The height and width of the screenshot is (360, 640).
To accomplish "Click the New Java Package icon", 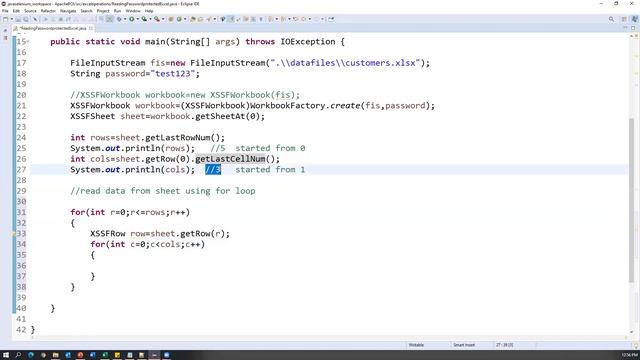I will [171, 19].
